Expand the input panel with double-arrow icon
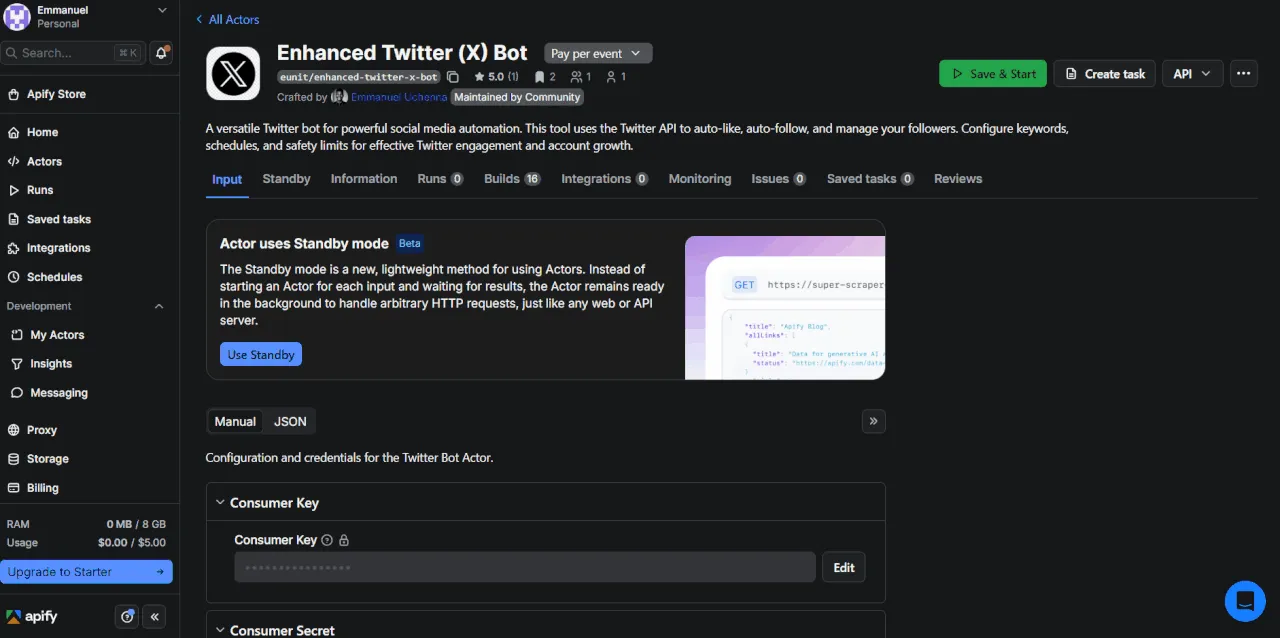The height and width of the screenshot is (638, 1280). point(873,421)
